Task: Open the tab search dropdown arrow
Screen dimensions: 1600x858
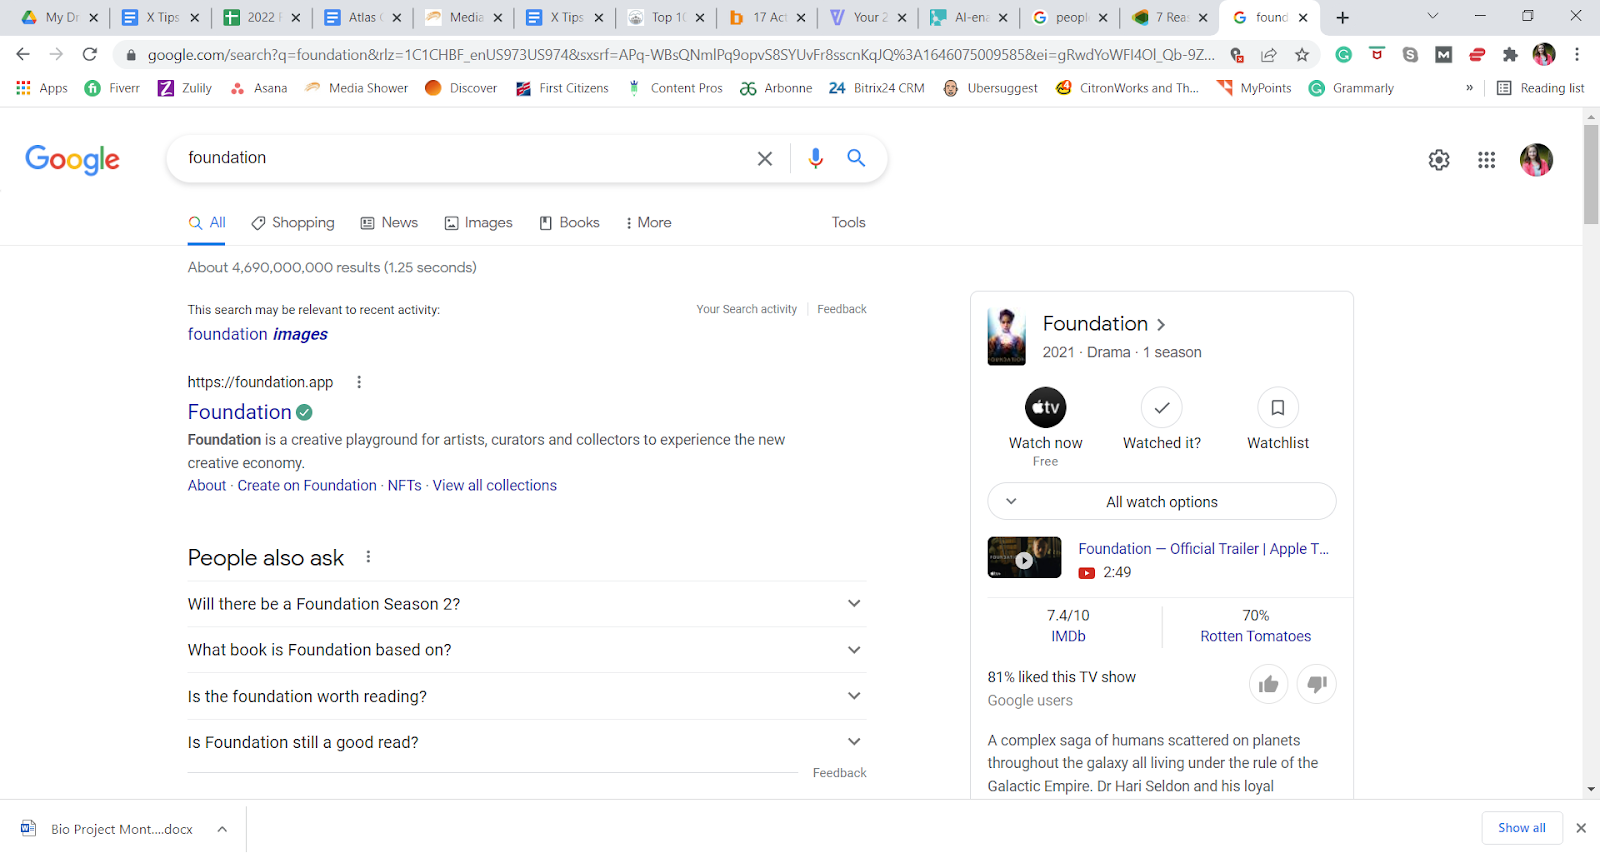Action: [x=1433, y=17]
